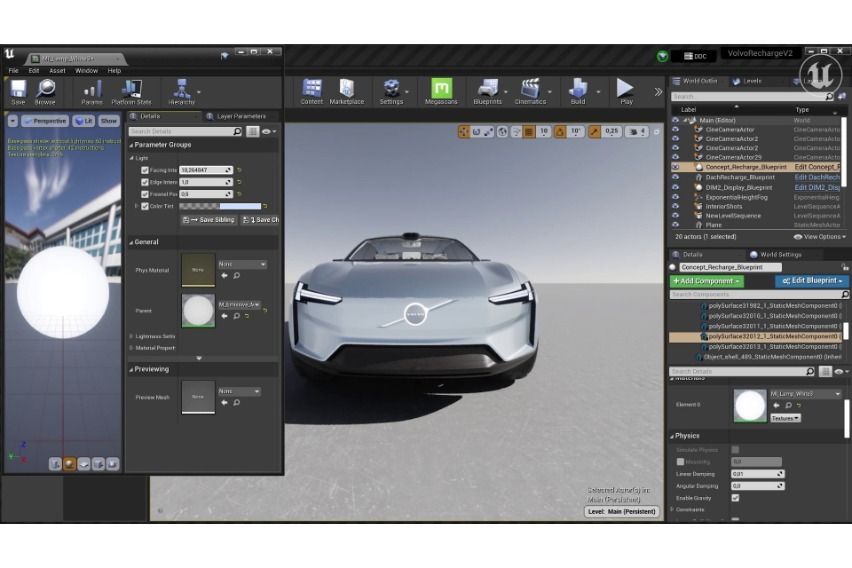Click the Build toolbar icon
852x568 pixels.
[578, 91]
